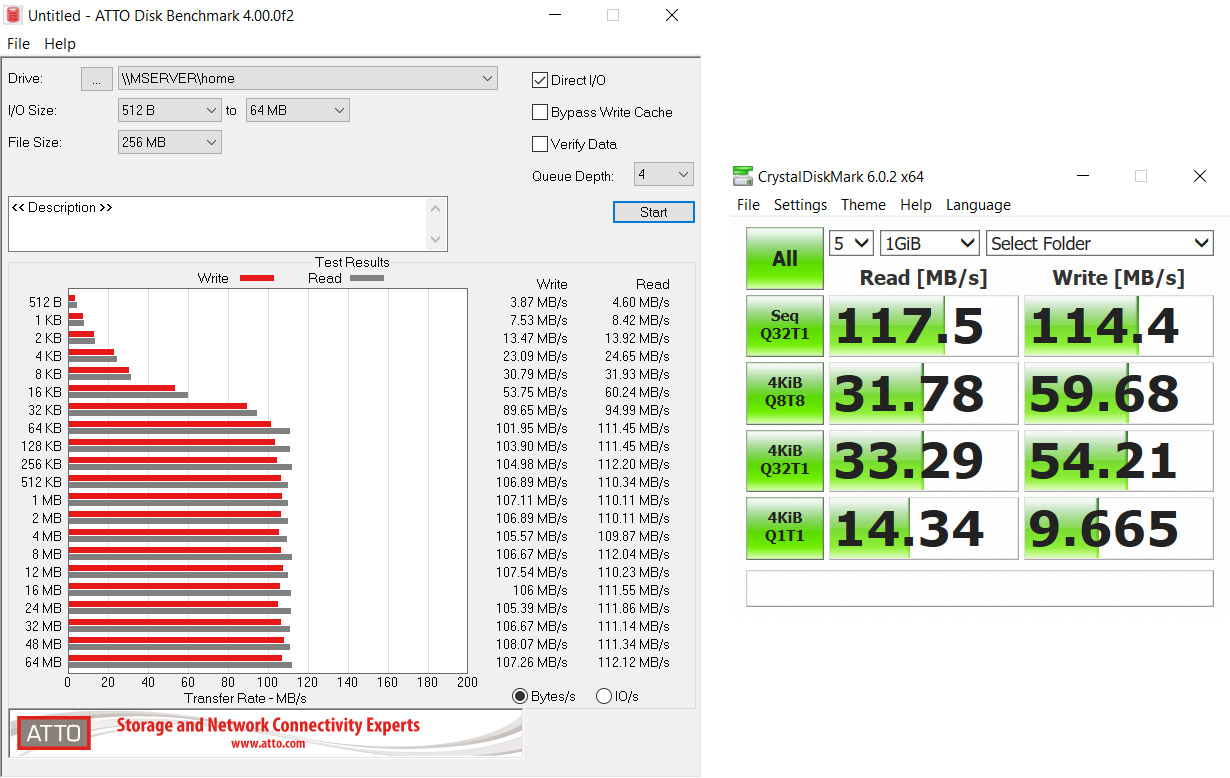Click the www.atto.com banner link
Image resolution: width=1230 pixels, height=778 pixels.
pos(268,744)
